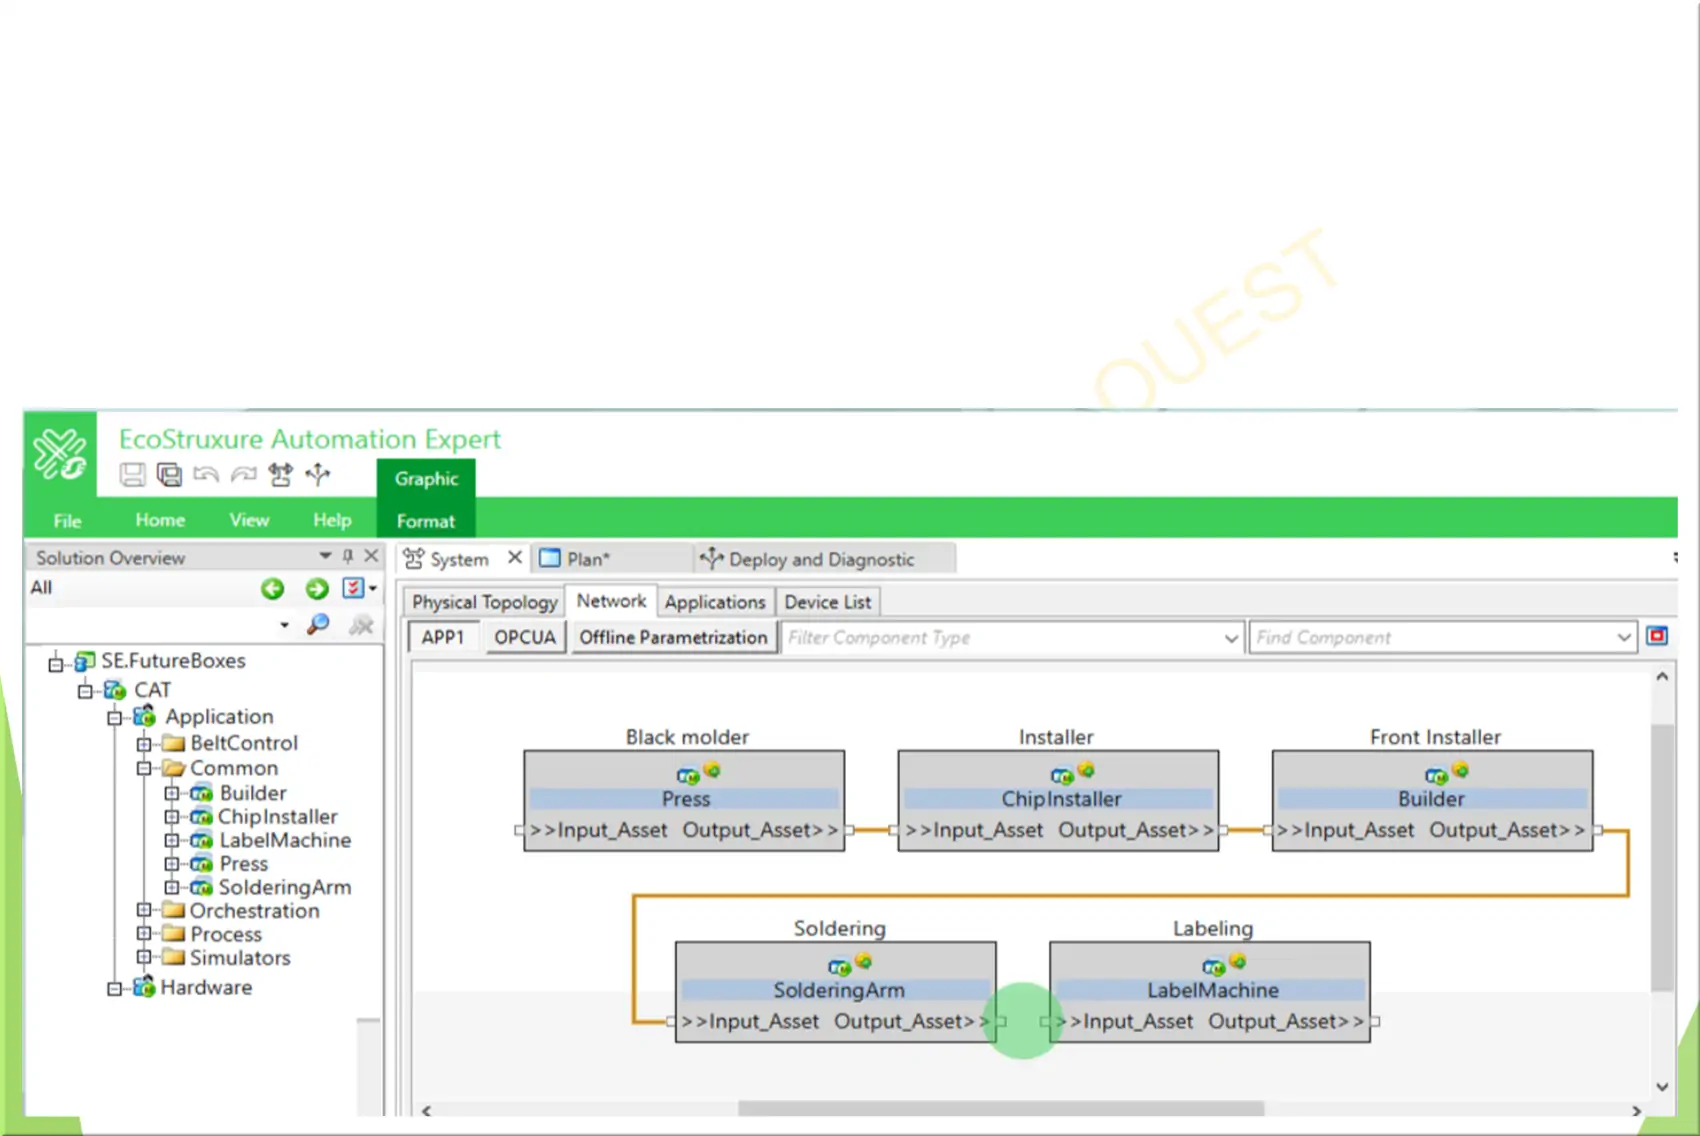Click the ChipInstaller block type icon

pos(1062,775)
